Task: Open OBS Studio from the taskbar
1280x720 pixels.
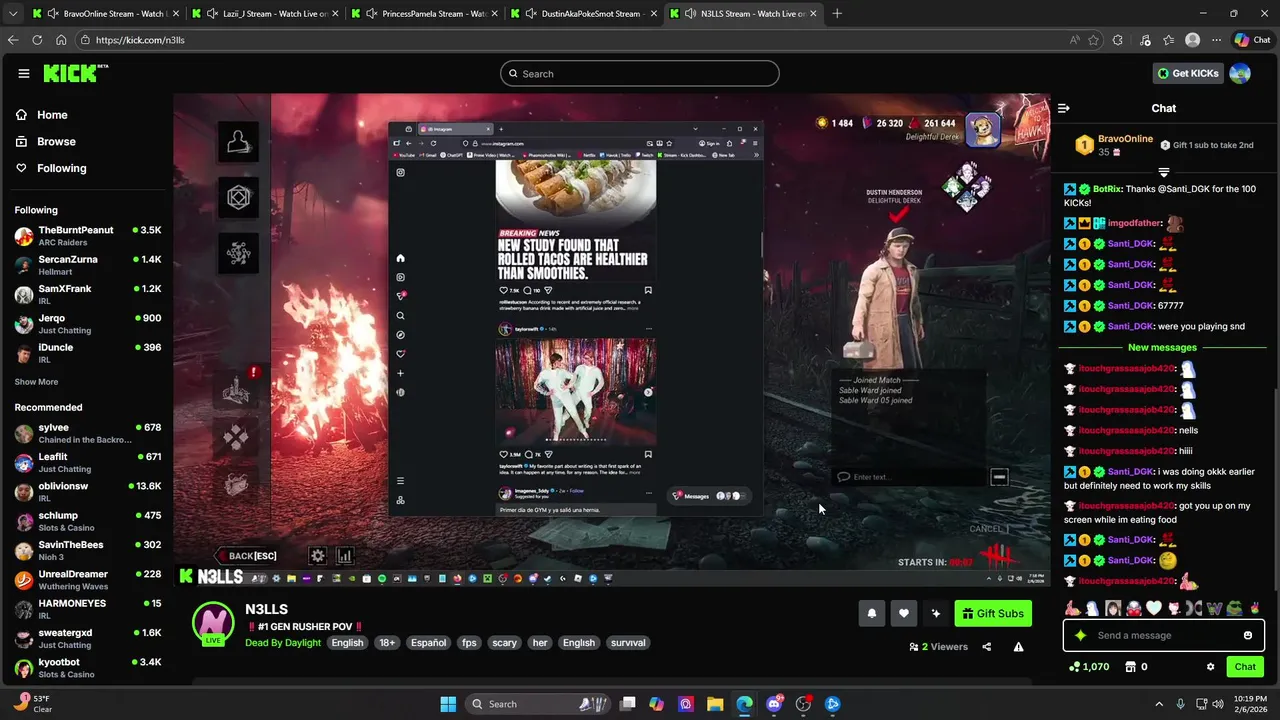Action: pyautogui.click(x=803, y=704)
